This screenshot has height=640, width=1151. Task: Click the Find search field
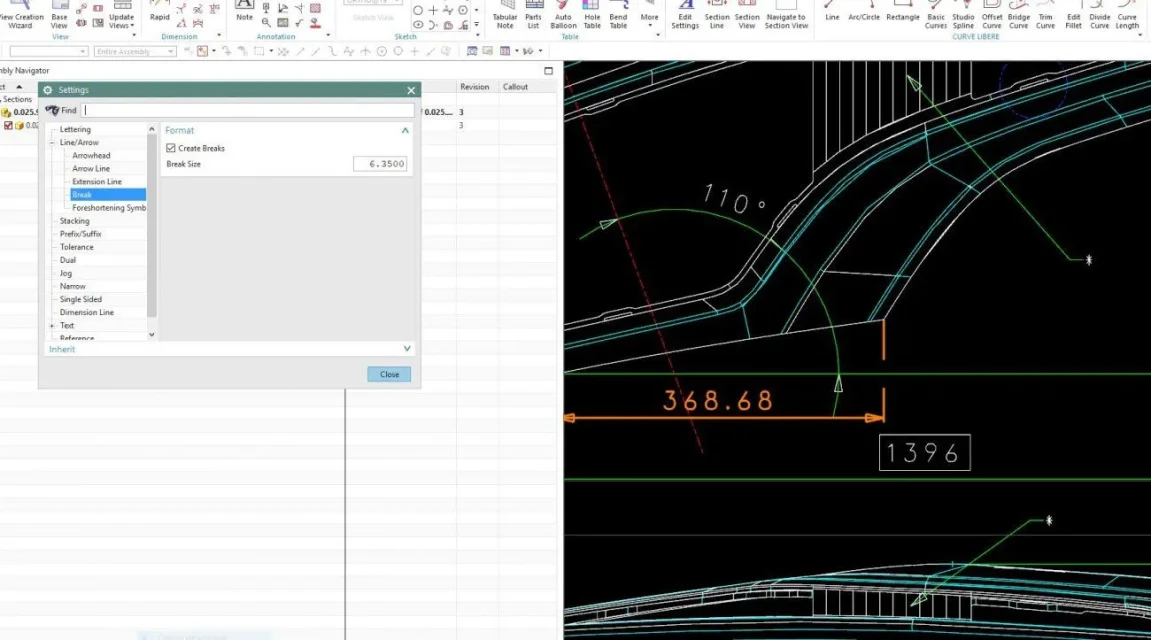[x=248, y=110]
